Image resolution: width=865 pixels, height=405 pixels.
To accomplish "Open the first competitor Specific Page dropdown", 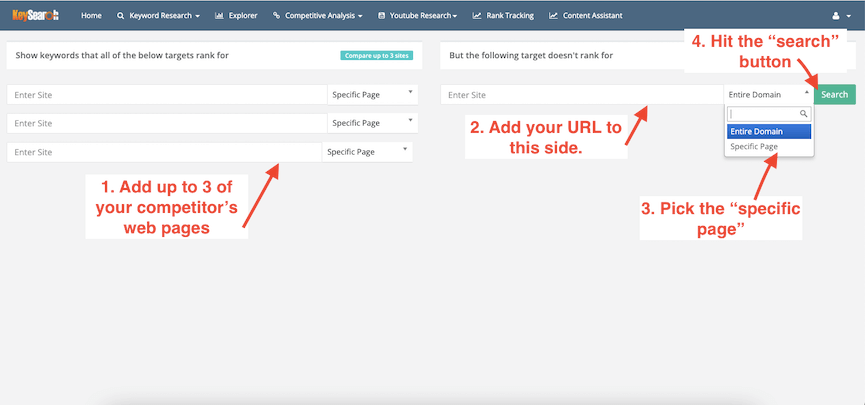I will point(373,94).
